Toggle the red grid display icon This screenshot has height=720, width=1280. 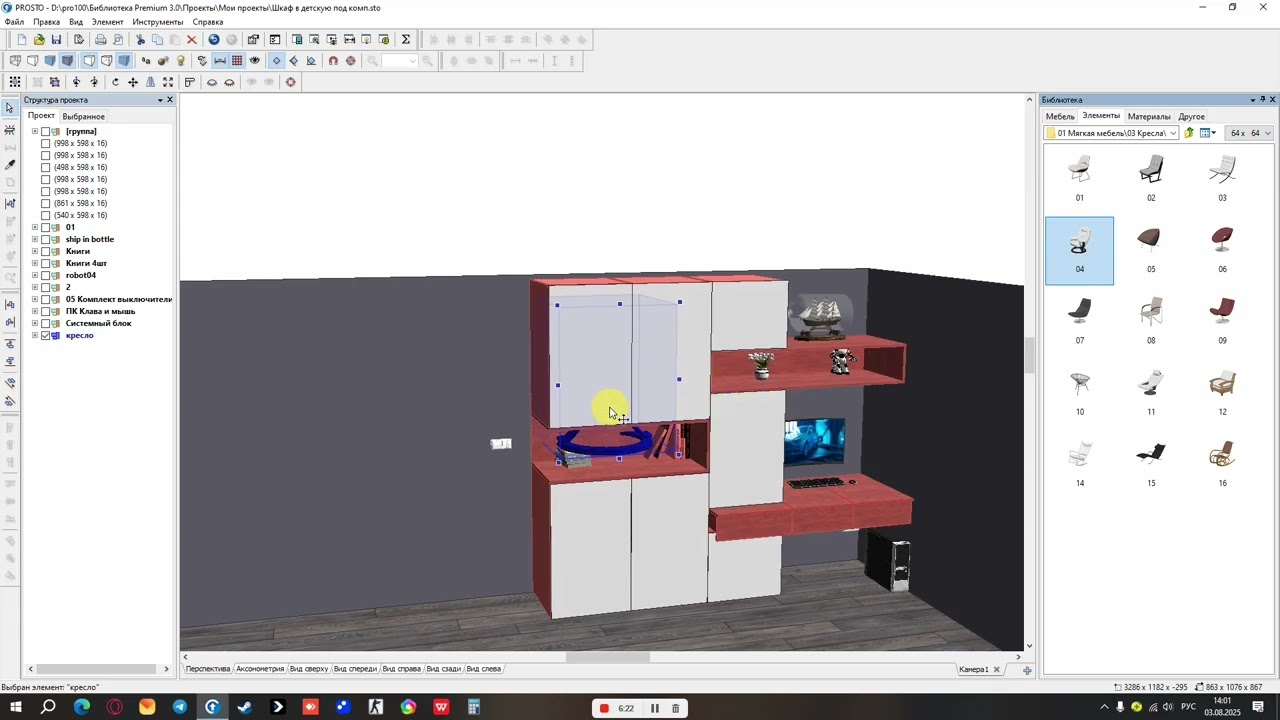237,61
